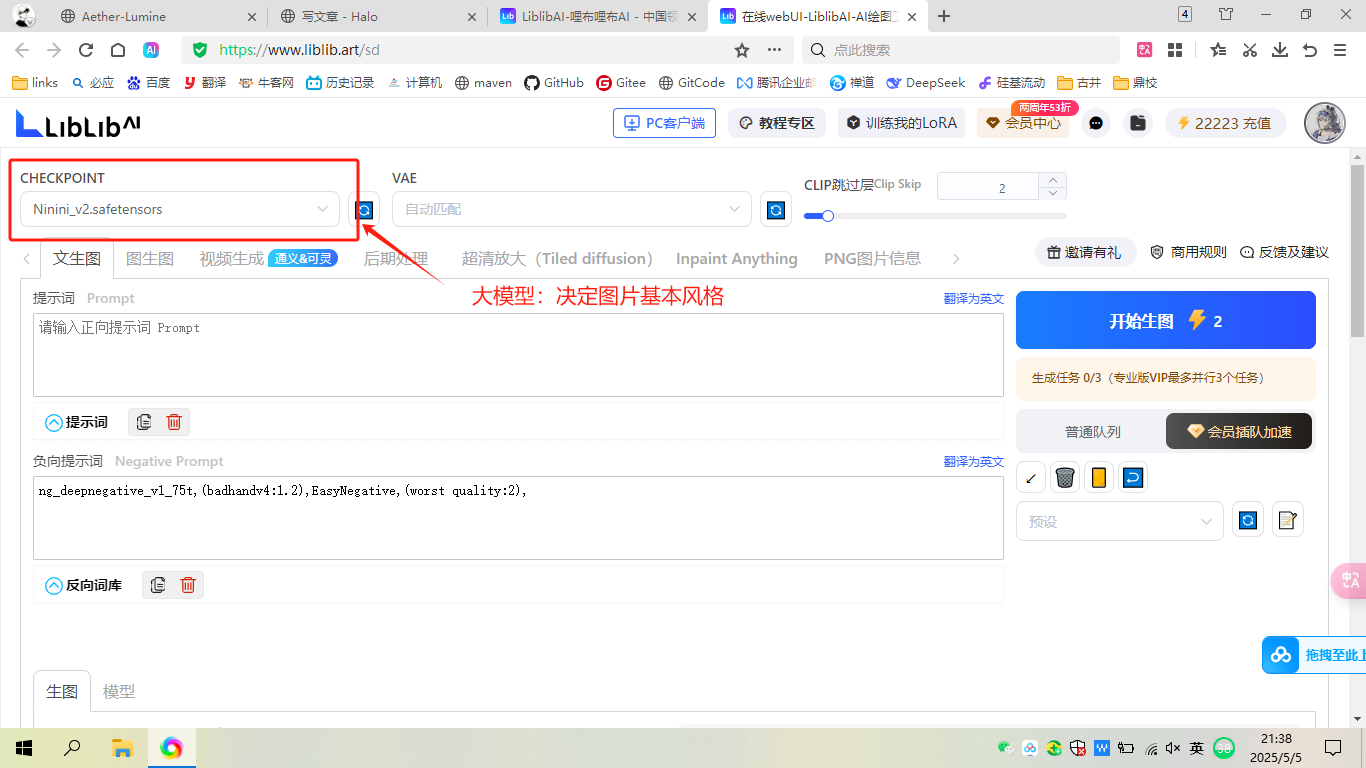The height and width of the screenshot is (768, 1366).
Task: Open the VAE 自动匹配 dropdown
Action: click(x=571, y=209)
